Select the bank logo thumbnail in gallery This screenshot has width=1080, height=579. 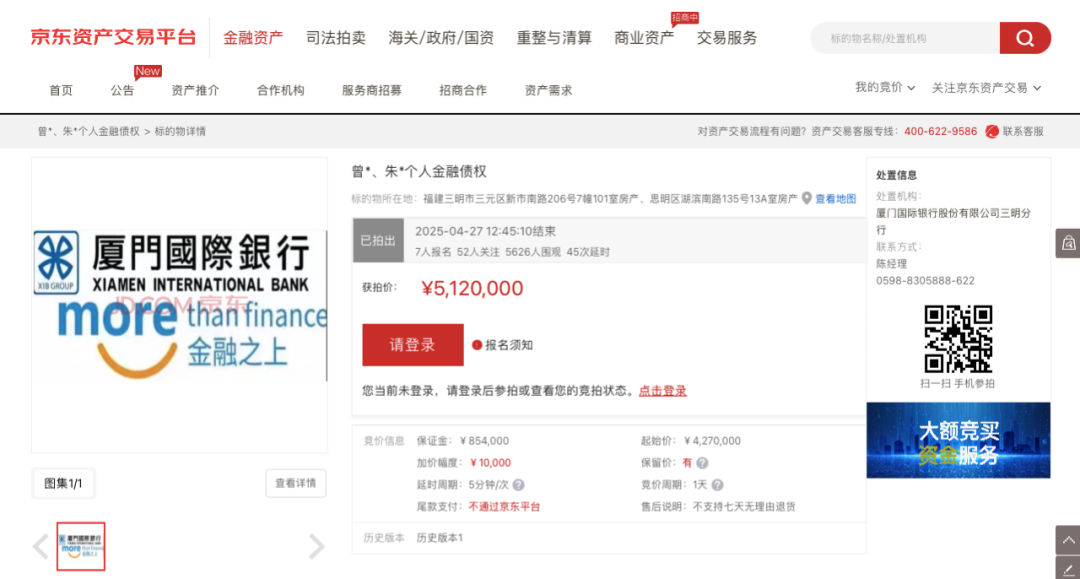(x=81, y=547)
